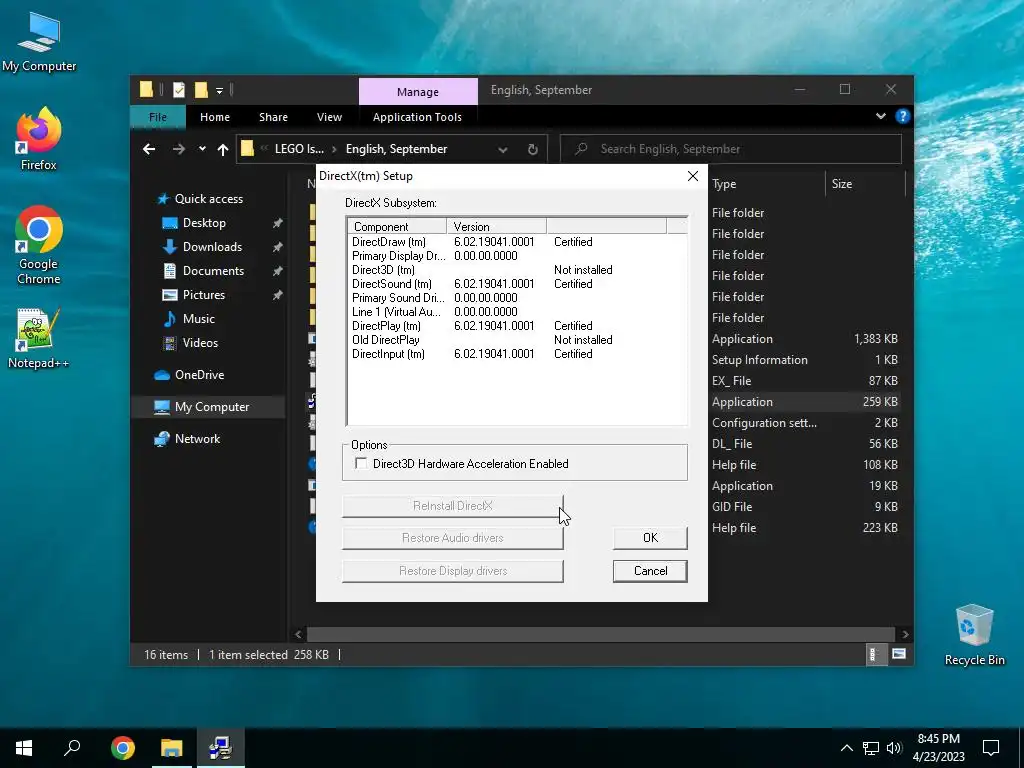Show hidden tray icons chevron
Viewport: 1024px width, 768px height.
click(x=846, y=748)
